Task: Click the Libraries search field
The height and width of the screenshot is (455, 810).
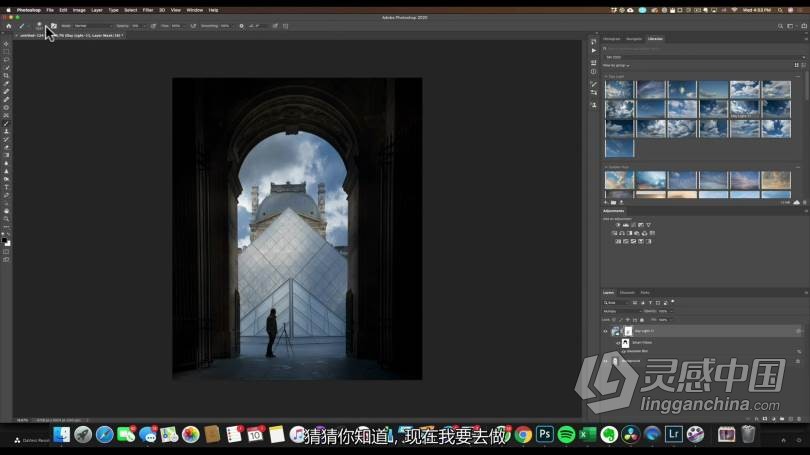Action: click(705, 49)
